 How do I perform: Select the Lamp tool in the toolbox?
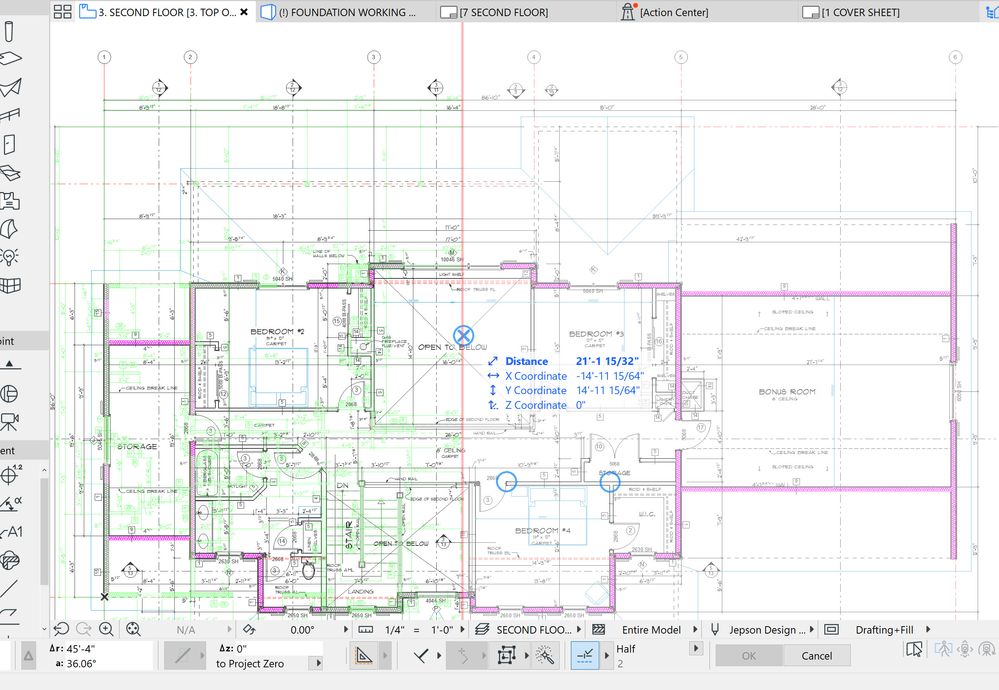tap(10, 257)
